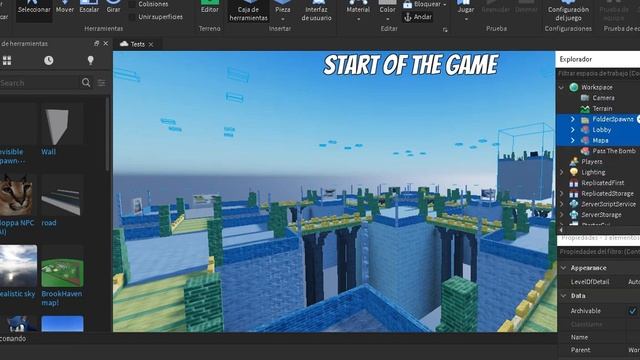Click the Explorer workspace filter field
This screenshot has width=640, height=360.
(598, 73)
